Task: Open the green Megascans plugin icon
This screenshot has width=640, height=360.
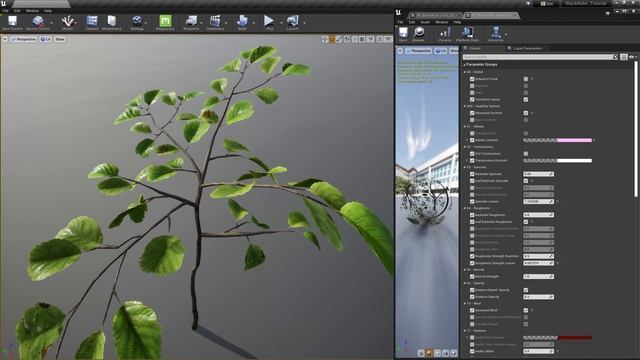Action: [165, 22]
